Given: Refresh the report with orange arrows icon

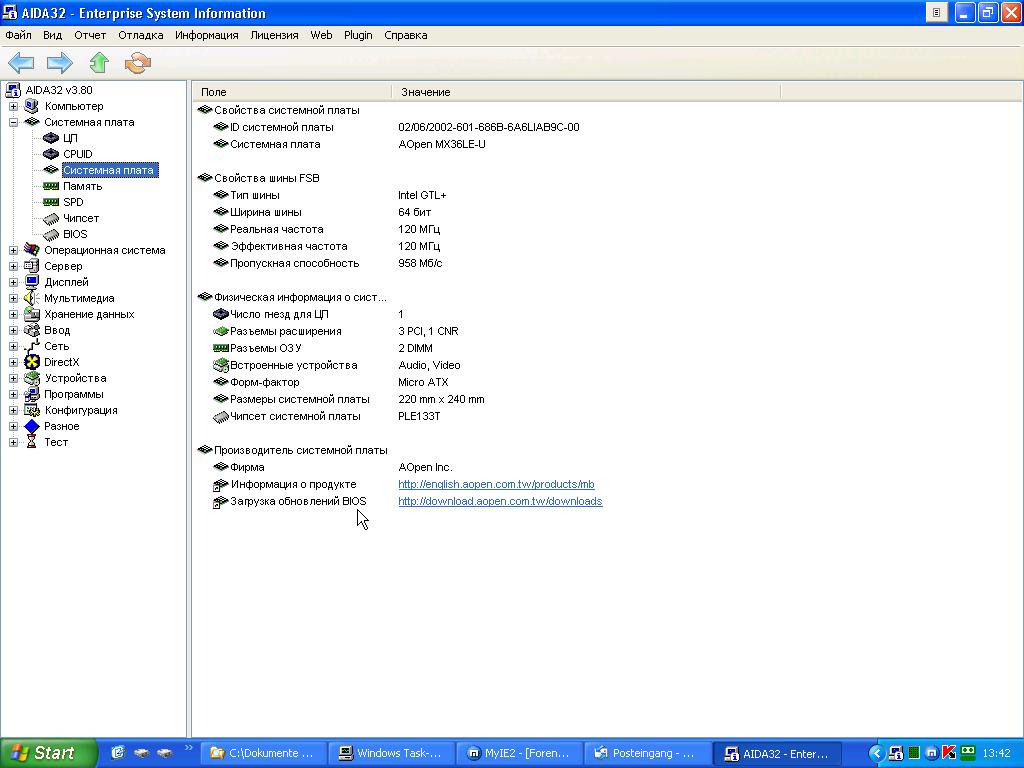Looking at the screenshot, I should pyautogui.click(x=138, y=63).
